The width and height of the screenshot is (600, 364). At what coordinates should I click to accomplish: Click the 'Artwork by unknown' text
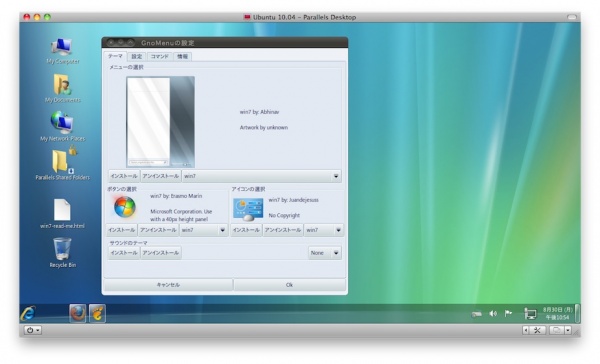tap(264, 127)
